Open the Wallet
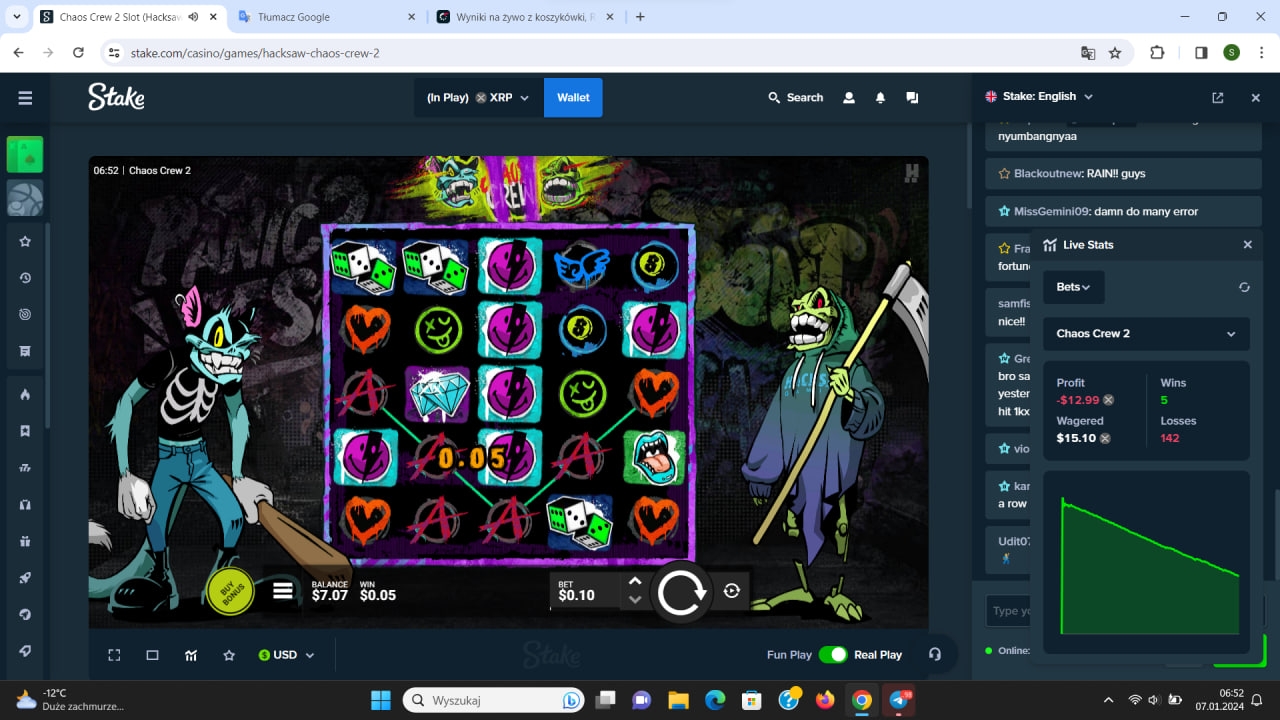 click(573, 97)
